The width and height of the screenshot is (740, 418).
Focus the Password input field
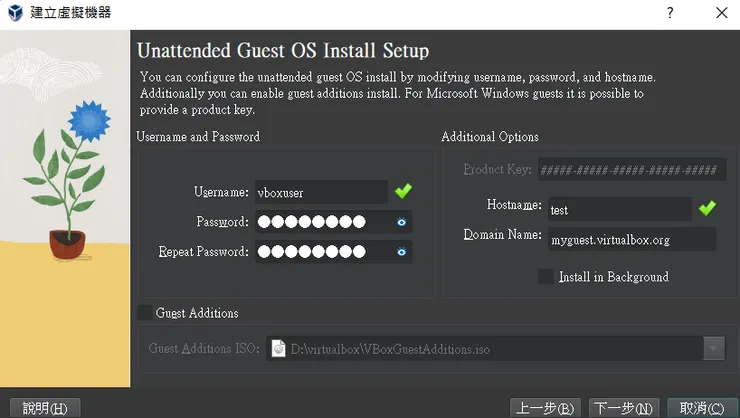coord(322,222)
